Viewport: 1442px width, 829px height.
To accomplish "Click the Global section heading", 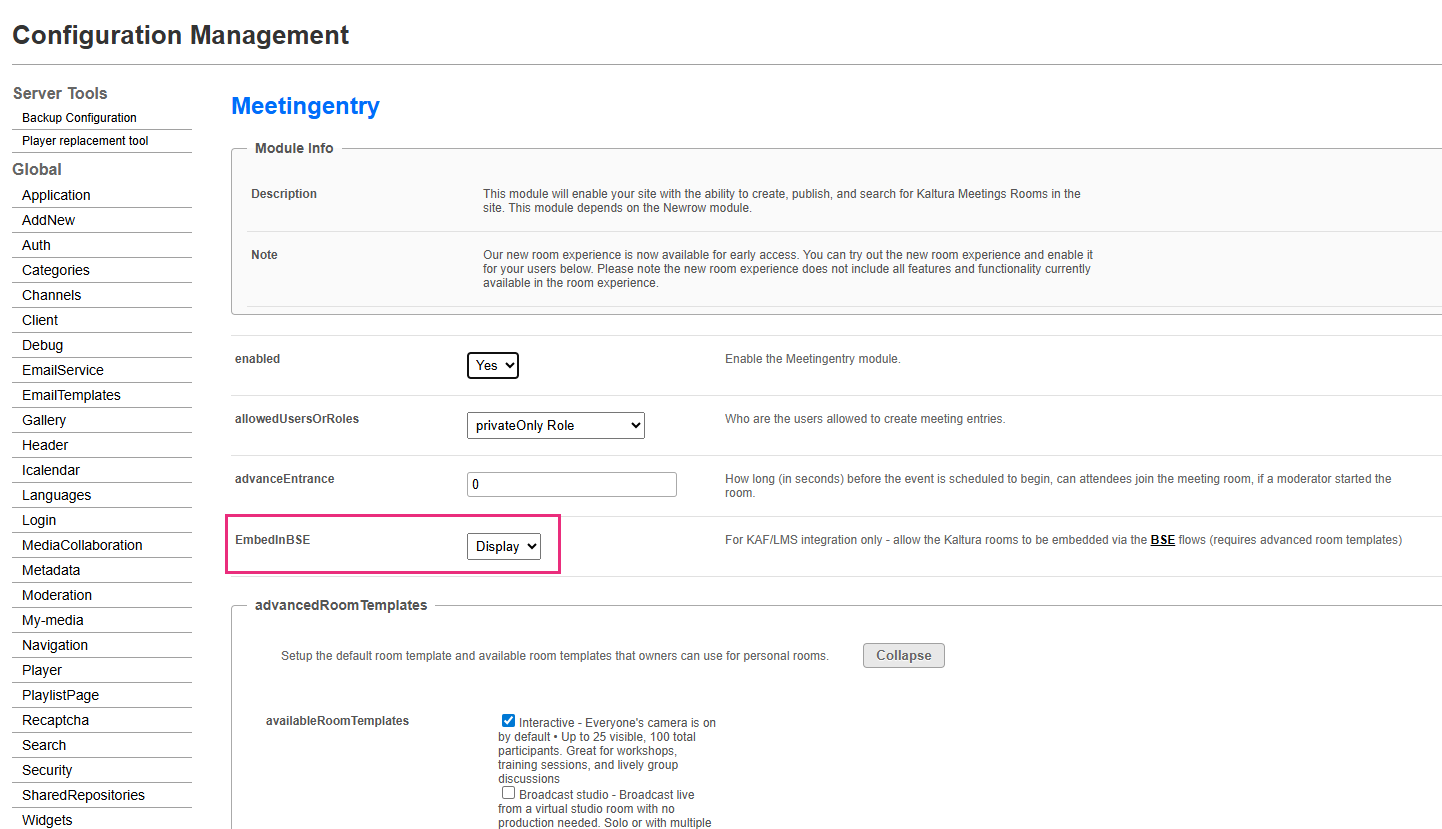I will pyautogui.click(x=37, y=169).
